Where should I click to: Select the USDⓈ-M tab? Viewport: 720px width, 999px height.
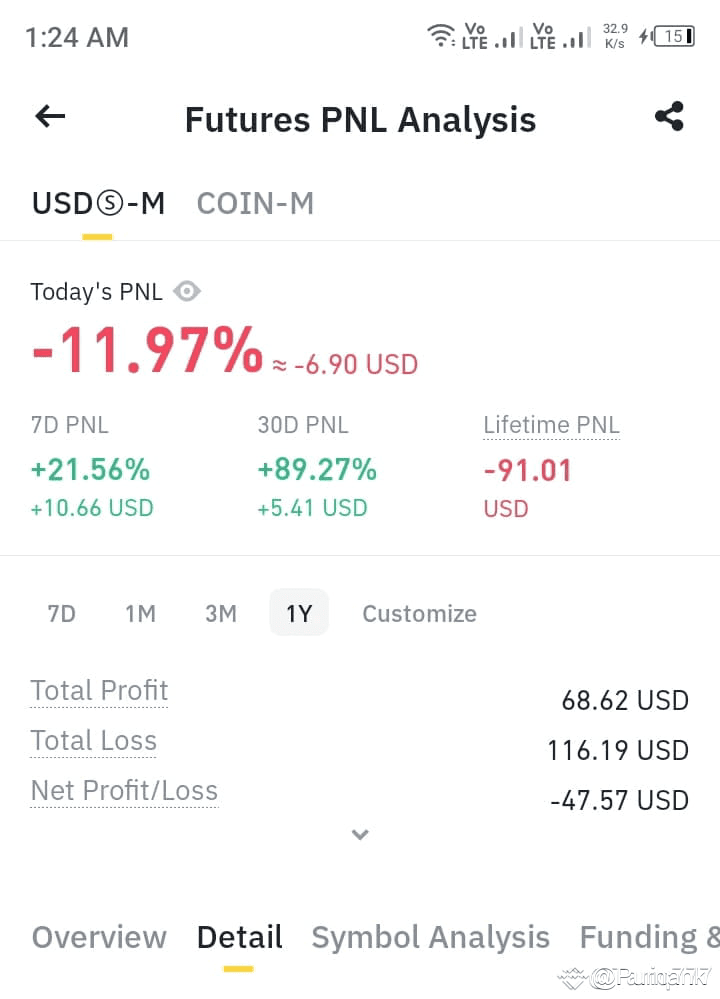(98, 204)
